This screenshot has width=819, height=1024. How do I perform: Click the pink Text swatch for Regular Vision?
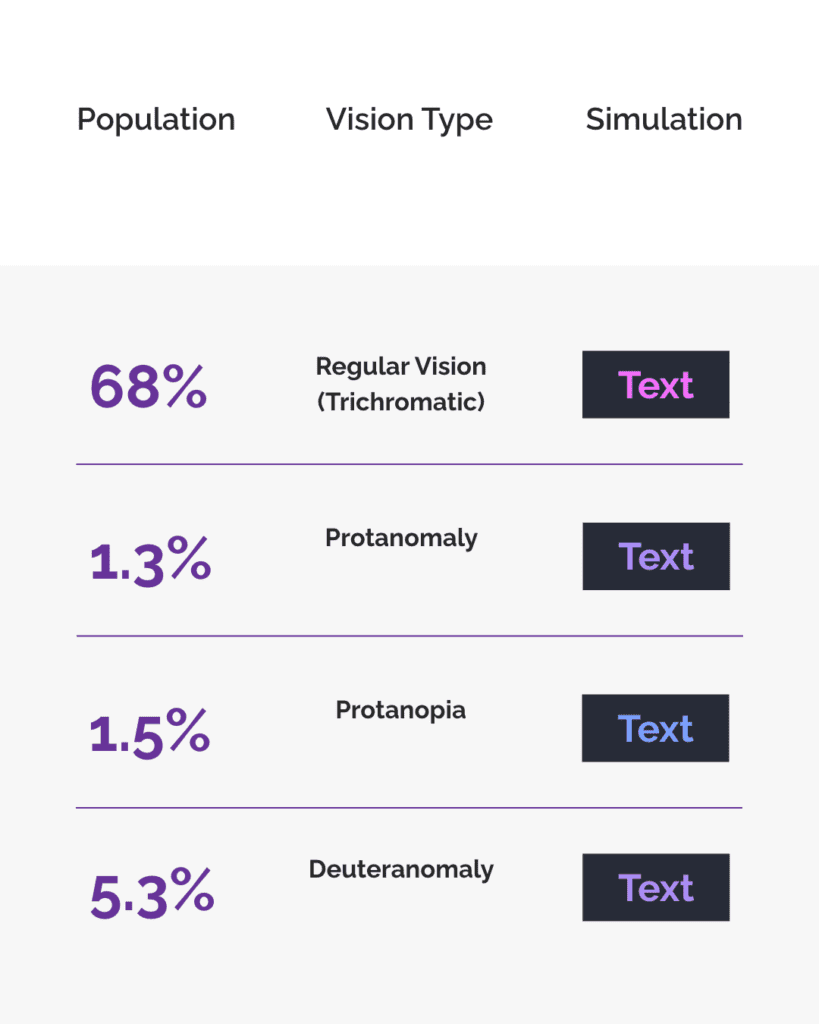pyautogui.click(x=656, y=385)
